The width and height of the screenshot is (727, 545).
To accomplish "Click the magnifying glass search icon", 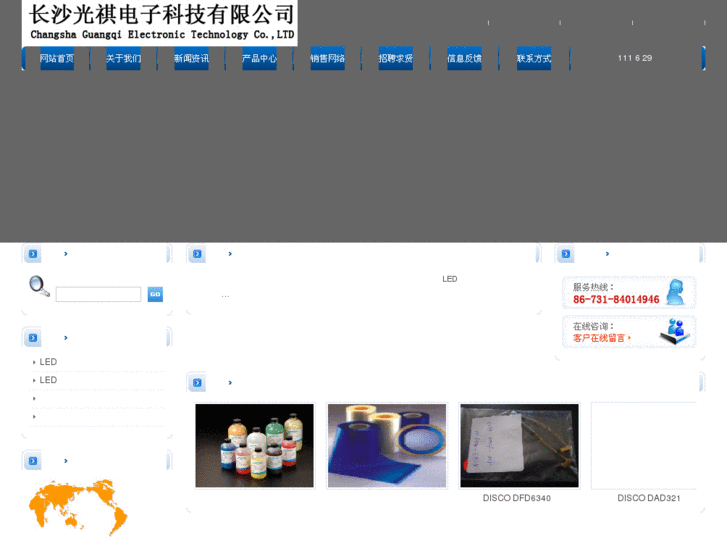I will pos(39,286).
